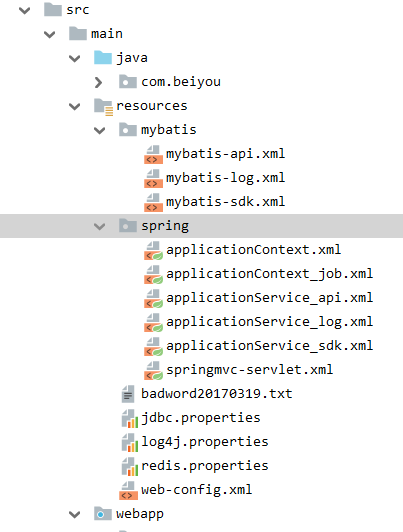403x532 pixels.
Task: Select redis.properties file name
Action: 205,466
